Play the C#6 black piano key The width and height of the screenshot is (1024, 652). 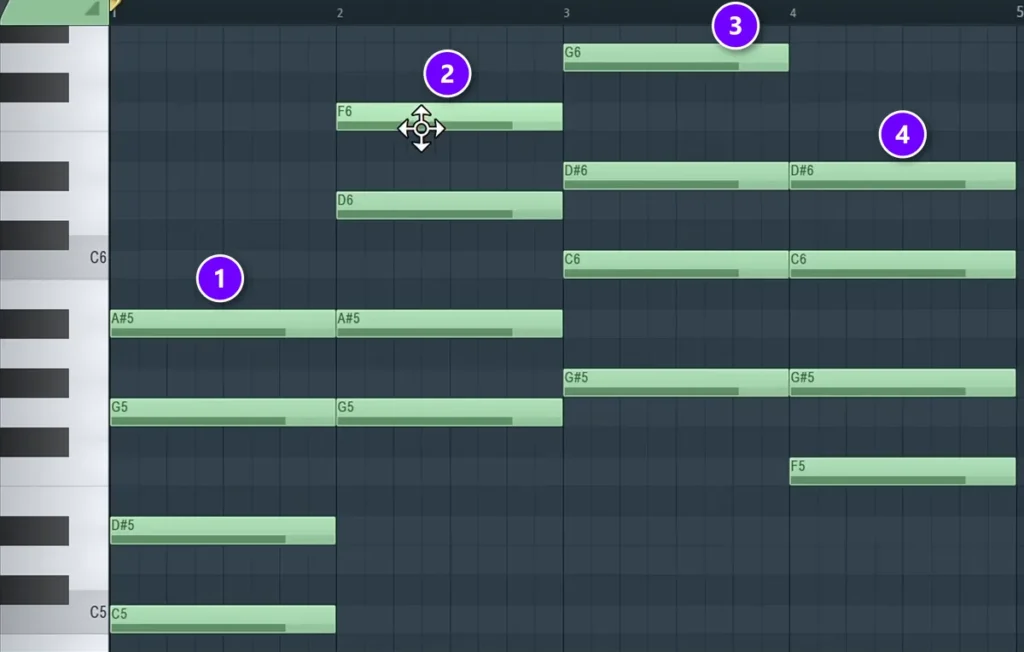pyautogui.click(x=34, y=235)
